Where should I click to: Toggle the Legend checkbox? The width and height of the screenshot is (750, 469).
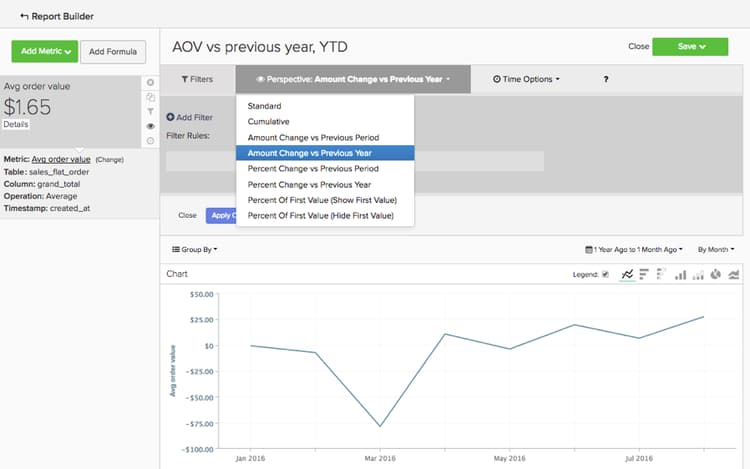point(605,274)
